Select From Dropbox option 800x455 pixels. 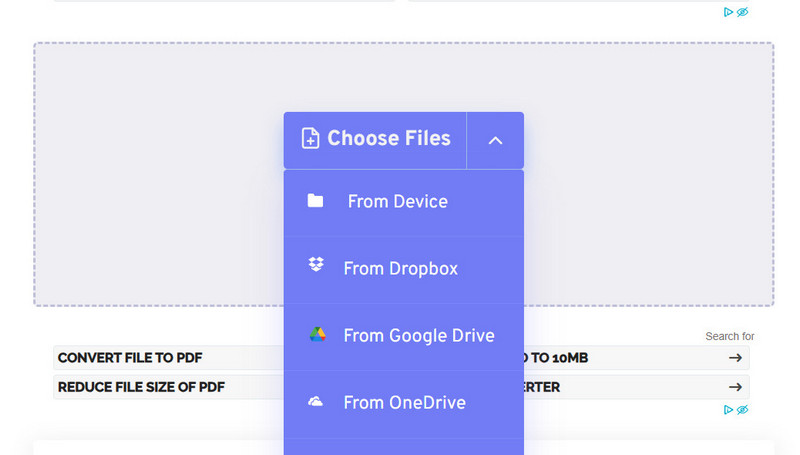[404, 269]
